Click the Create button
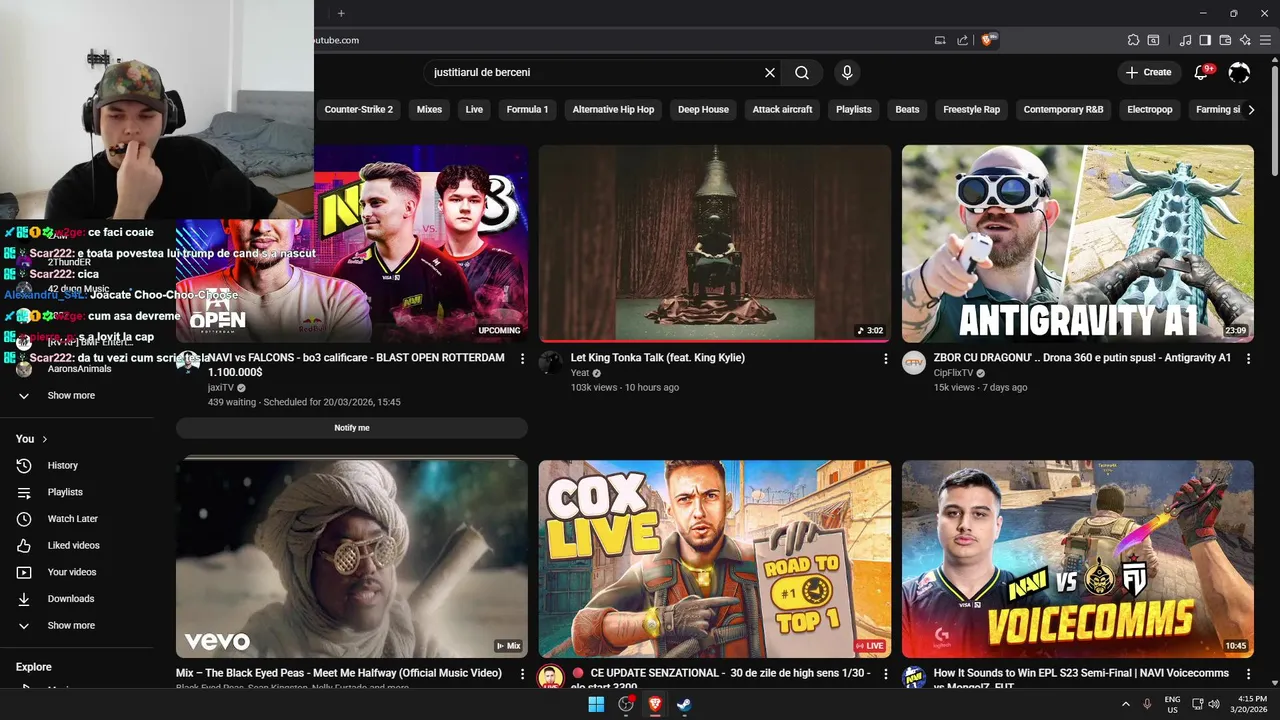The height and width of the screenshot is (720, 1280). pyautogui.click(x=1148, y=72)
